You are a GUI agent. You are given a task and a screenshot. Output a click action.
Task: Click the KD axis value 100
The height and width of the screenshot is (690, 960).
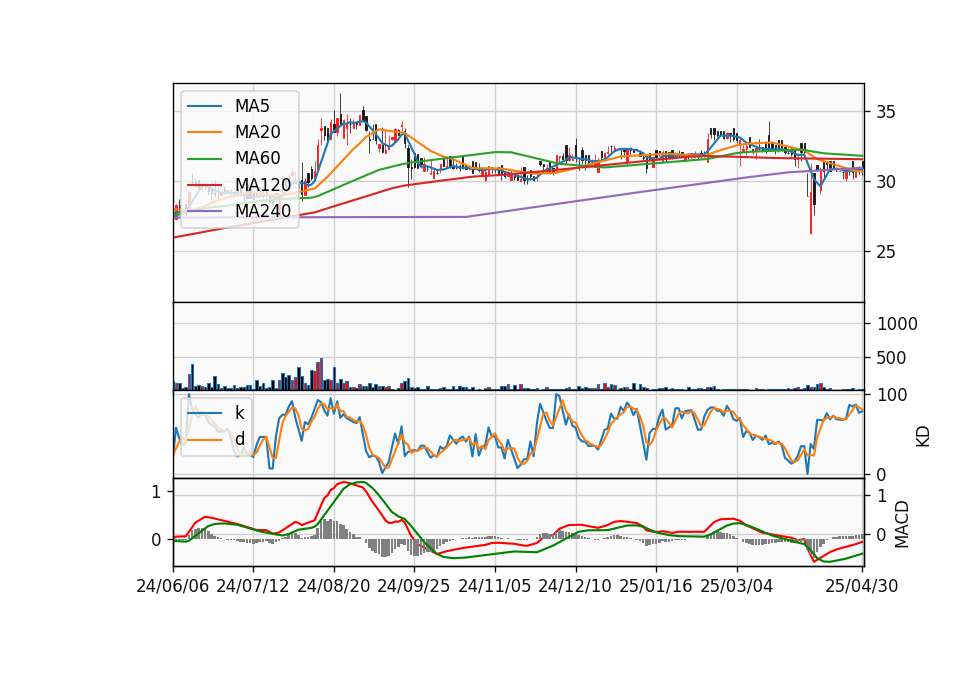point(892,395)
